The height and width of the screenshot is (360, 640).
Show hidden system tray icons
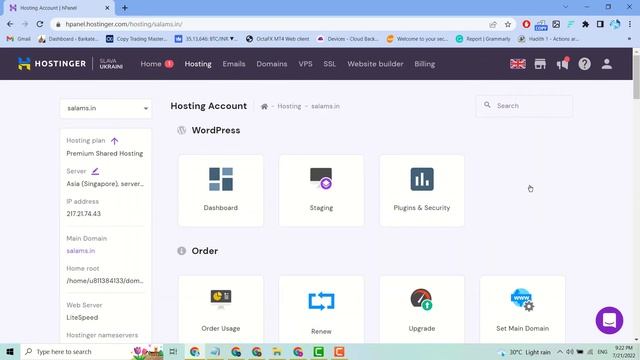tap(560, 352)
